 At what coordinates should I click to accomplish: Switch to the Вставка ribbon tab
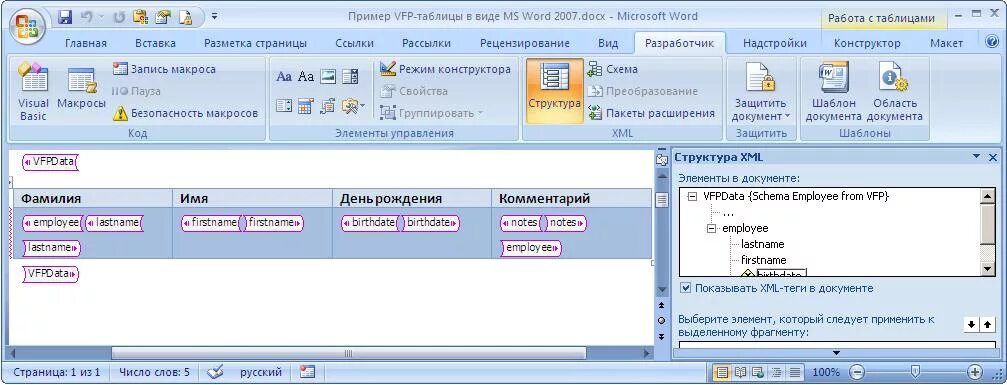[x=155, y=44]
